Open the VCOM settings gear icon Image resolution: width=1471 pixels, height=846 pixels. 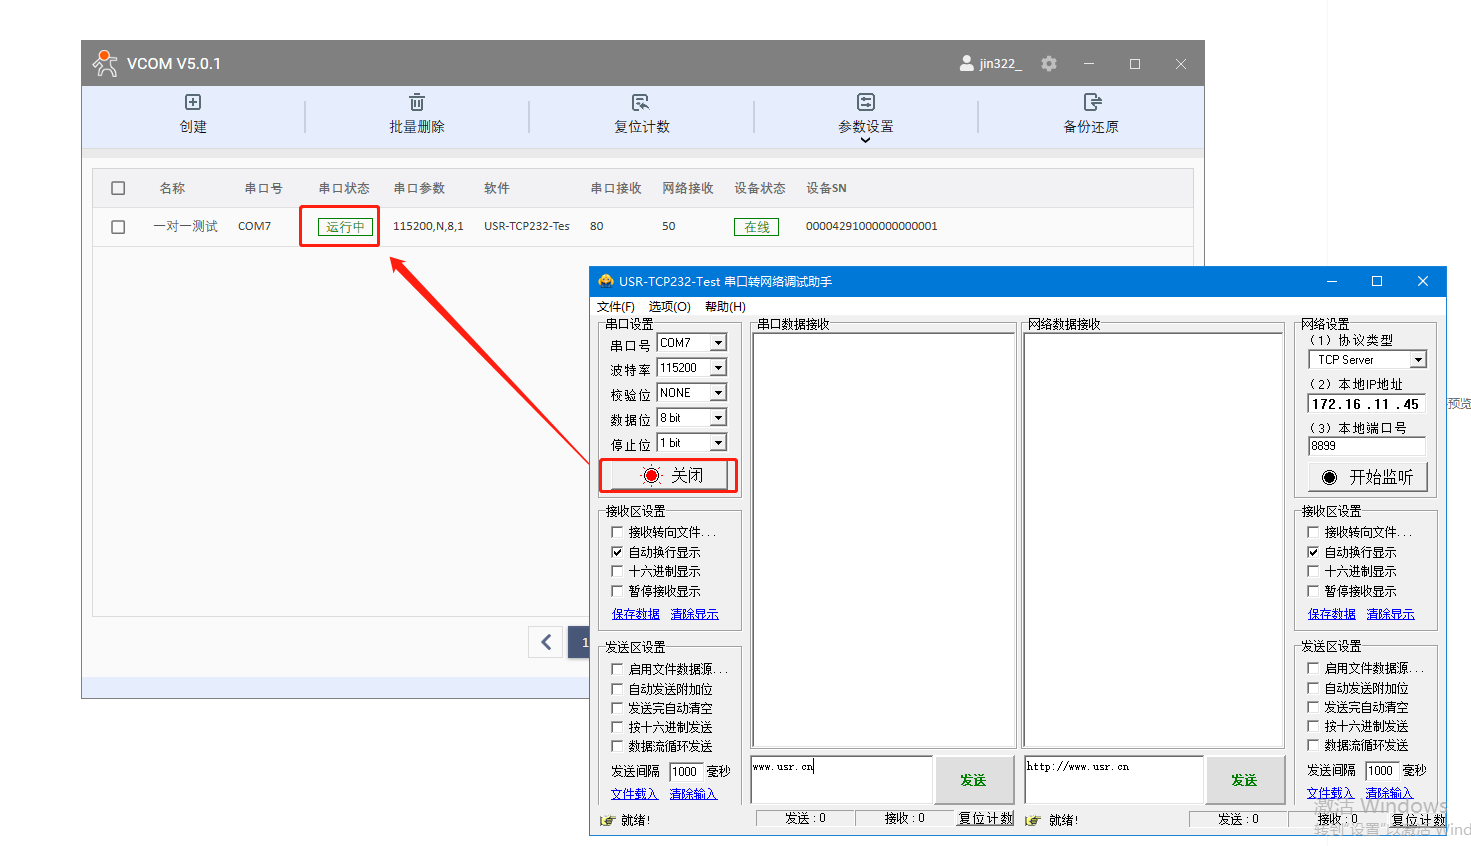point(1049,64)
